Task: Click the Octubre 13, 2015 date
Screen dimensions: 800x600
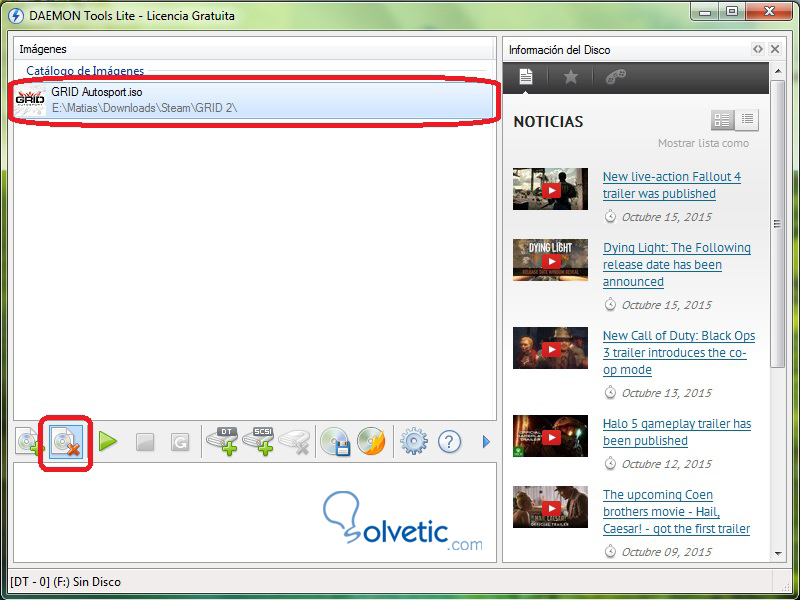Action: (666, 393)
